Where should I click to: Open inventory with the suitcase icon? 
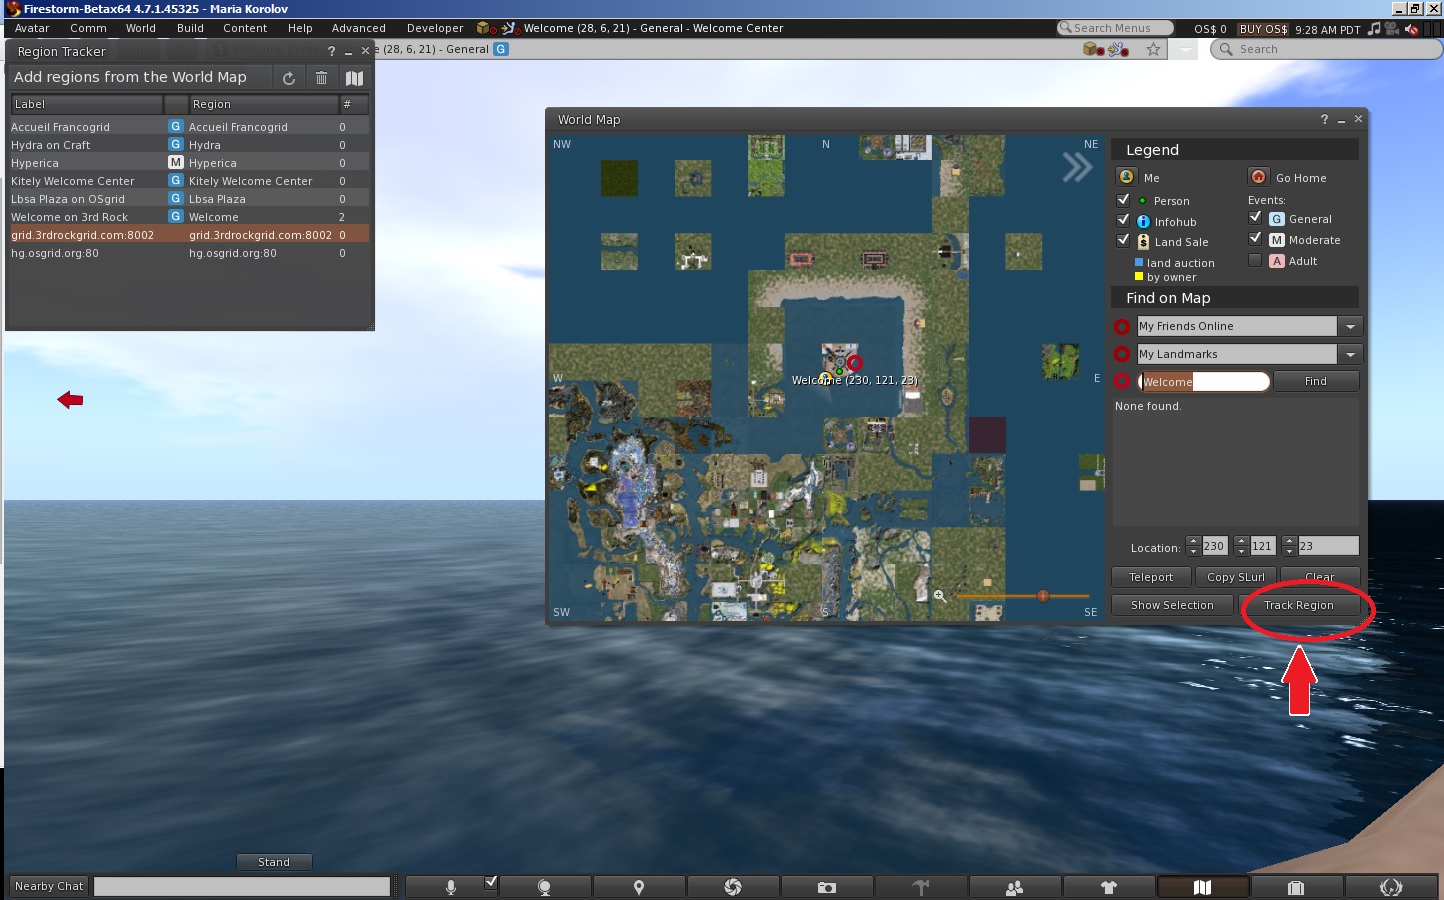1296,887
